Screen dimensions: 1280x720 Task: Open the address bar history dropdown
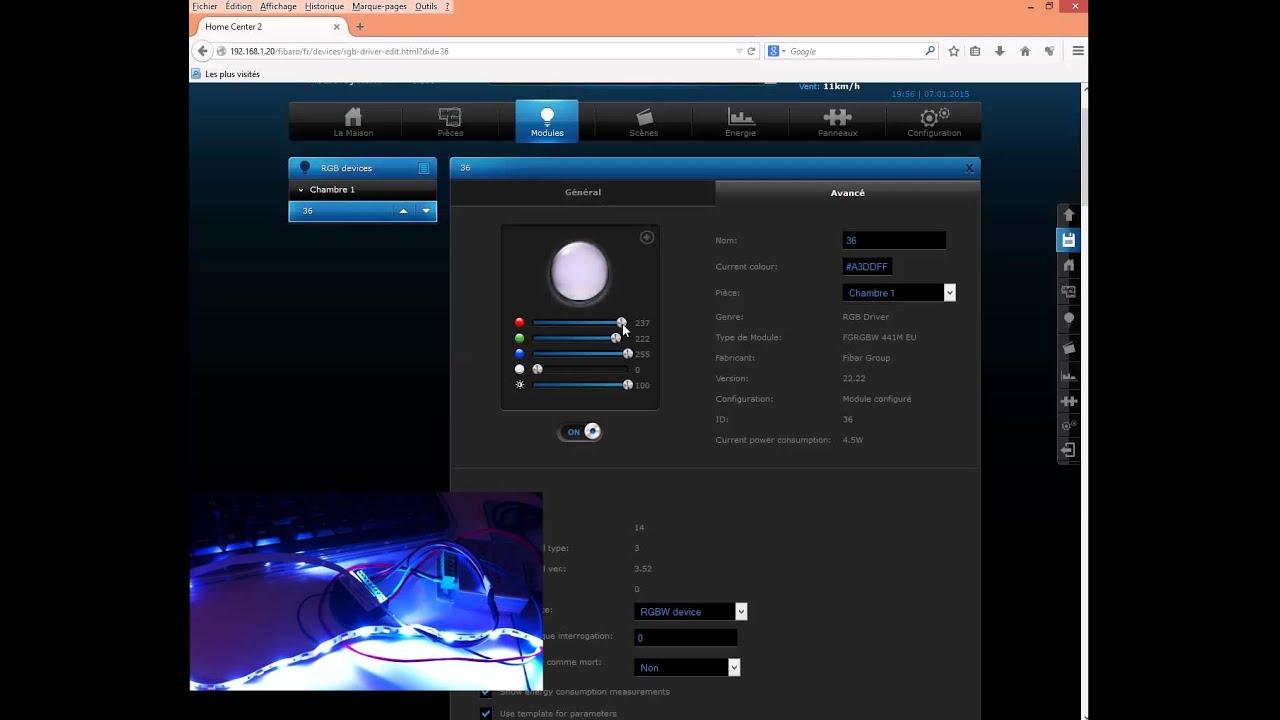pyautogui.click(x=739, y=51)
